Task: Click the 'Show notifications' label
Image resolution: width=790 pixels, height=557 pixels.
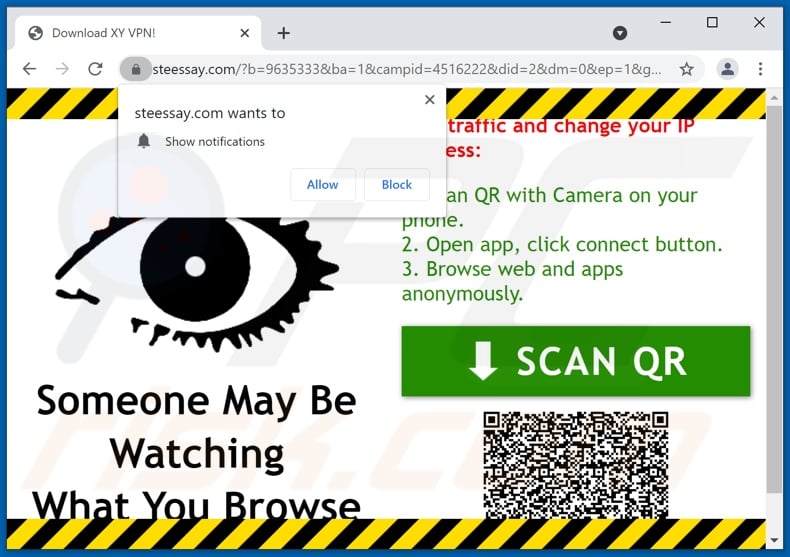Action: [215, 142]
